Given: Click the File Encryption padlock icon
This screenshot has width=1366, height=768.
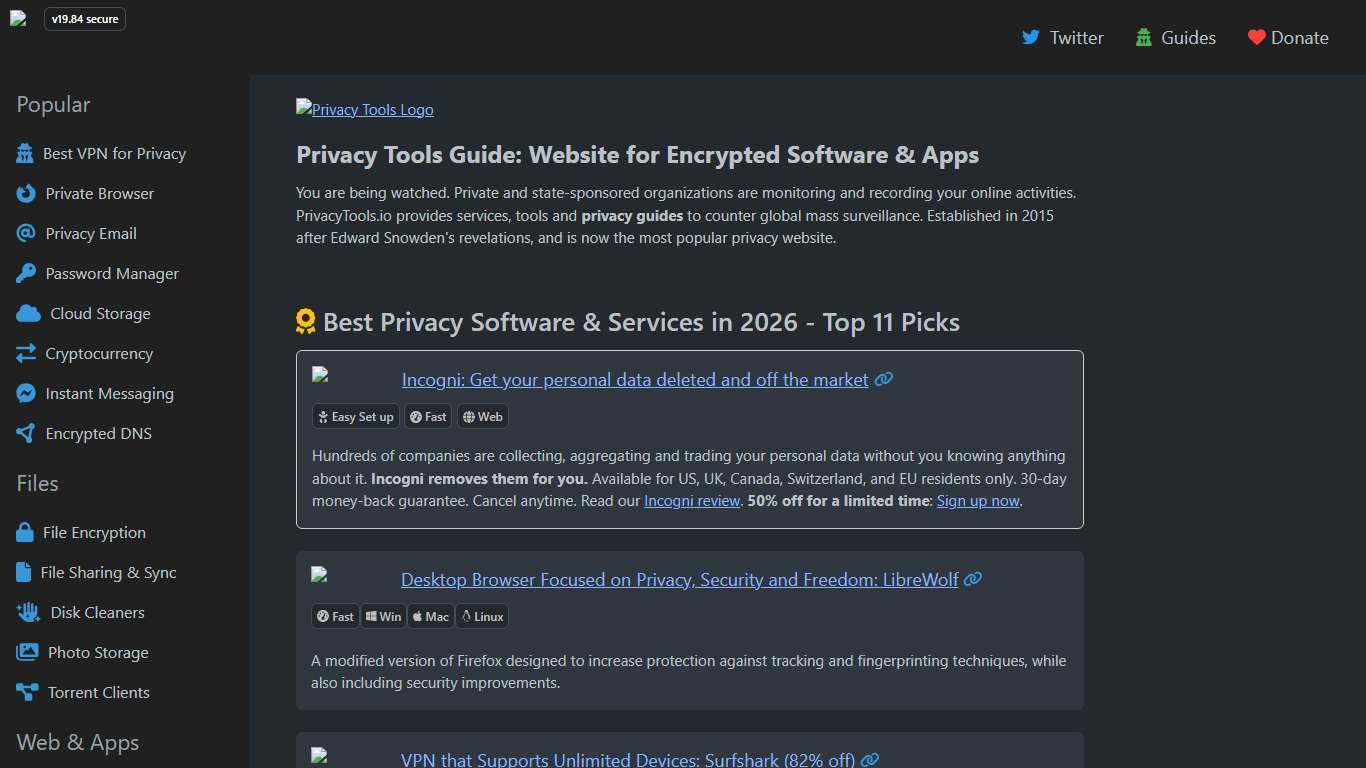Looking at the screenshot, I should (26, 532).
